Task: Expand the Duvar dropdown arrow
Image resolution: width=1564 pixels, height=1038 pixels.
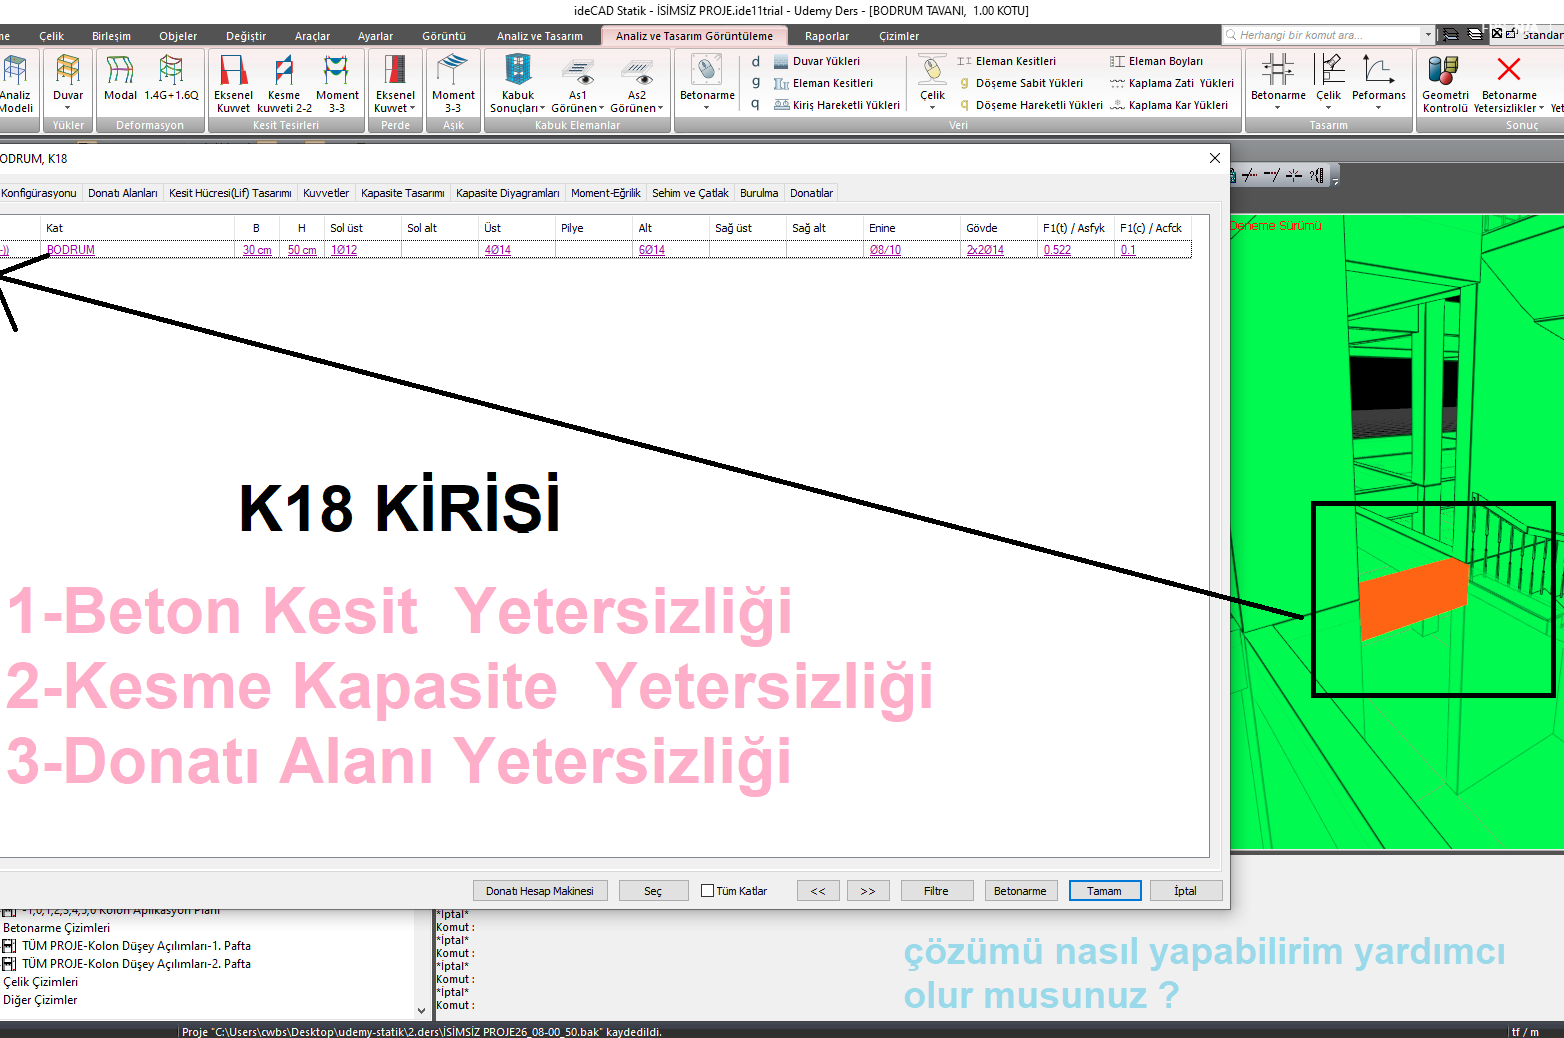Action: point(68,108)
